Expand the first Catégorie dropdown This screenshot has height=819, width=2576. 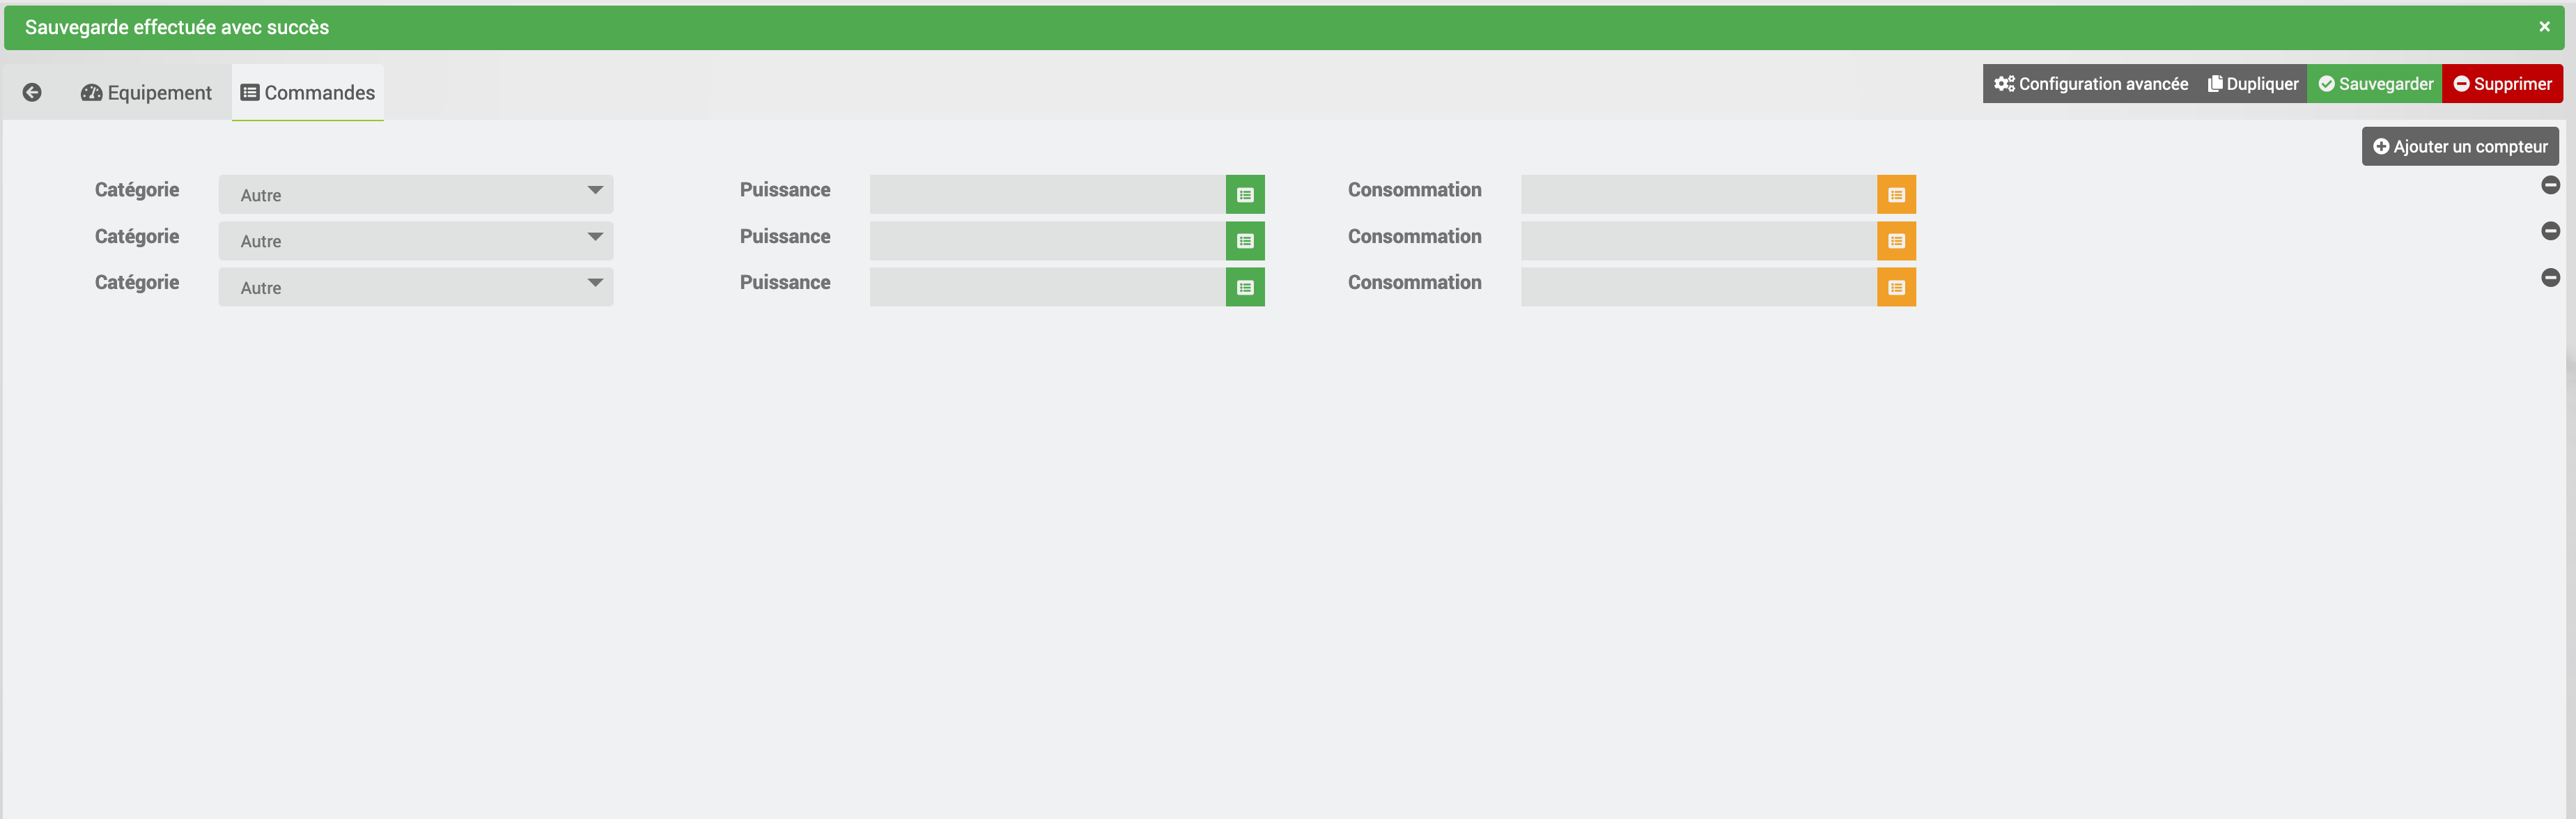pos(415,195)
